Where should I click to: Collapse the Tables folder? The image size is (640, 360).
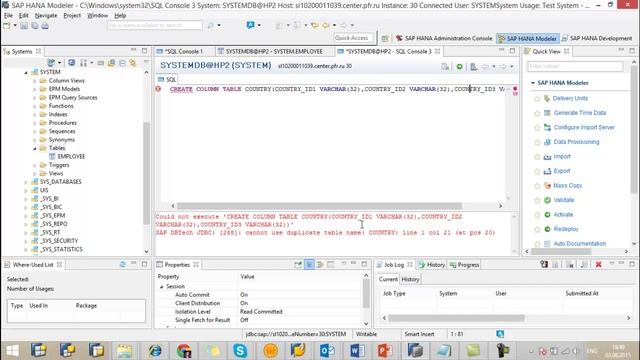tap(35, 148)
